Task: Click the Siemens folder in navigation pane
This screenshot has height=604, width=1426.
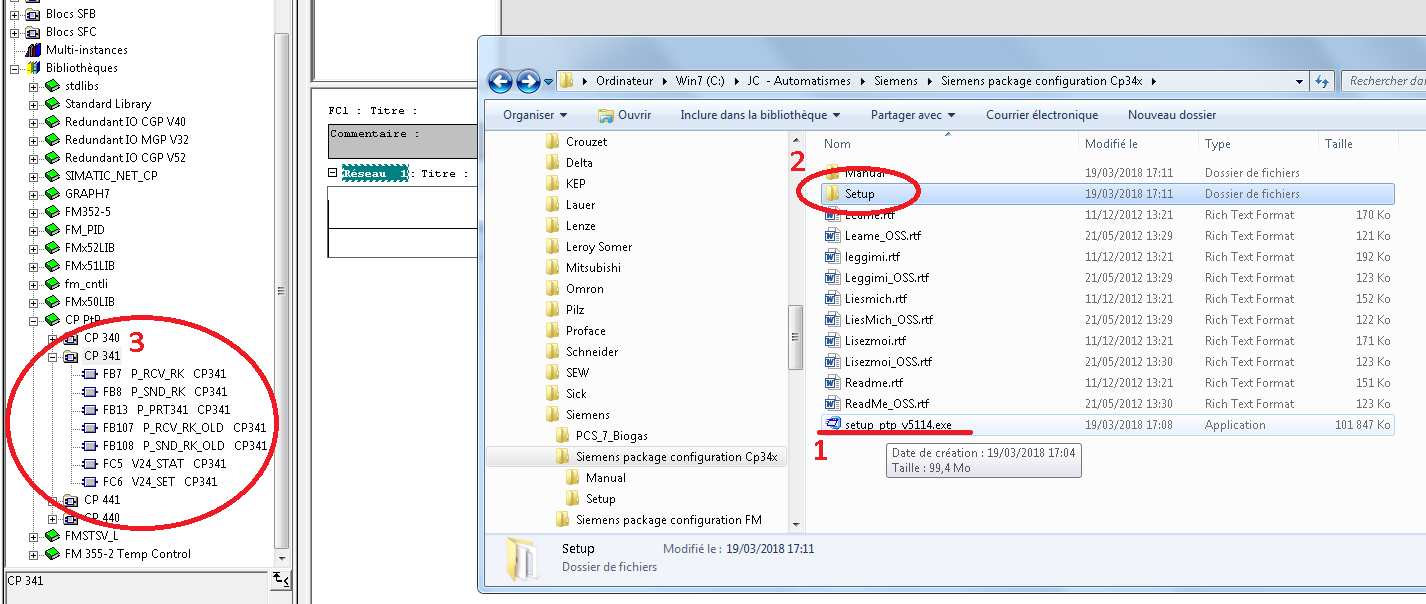Action: 587,415
